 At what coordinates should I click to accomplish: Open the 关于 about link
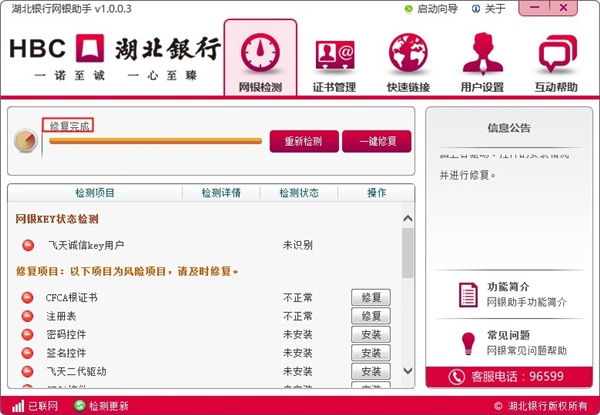[495, 9]
